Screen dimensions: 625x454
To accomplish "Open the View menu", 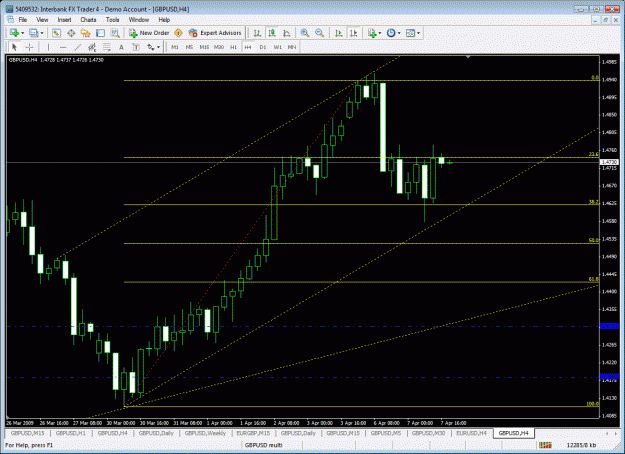I will tap(42, 20).
